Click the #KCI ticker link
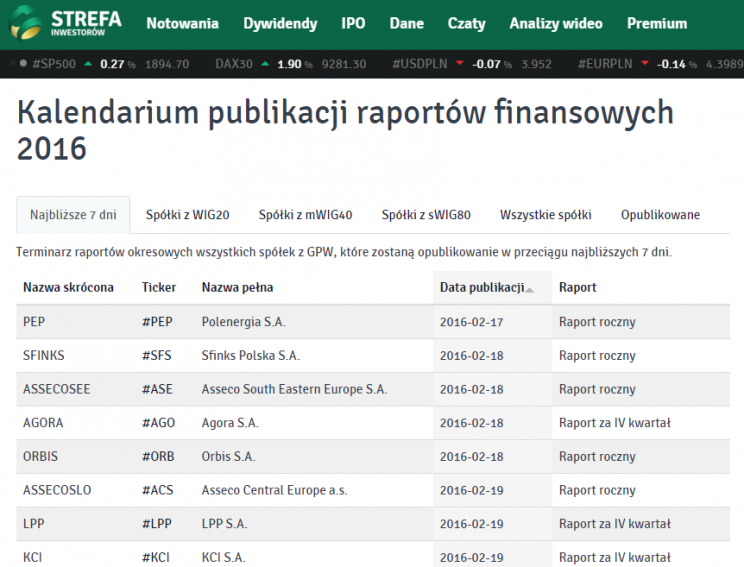Viewport: 744px width, 567px height. 156,558
